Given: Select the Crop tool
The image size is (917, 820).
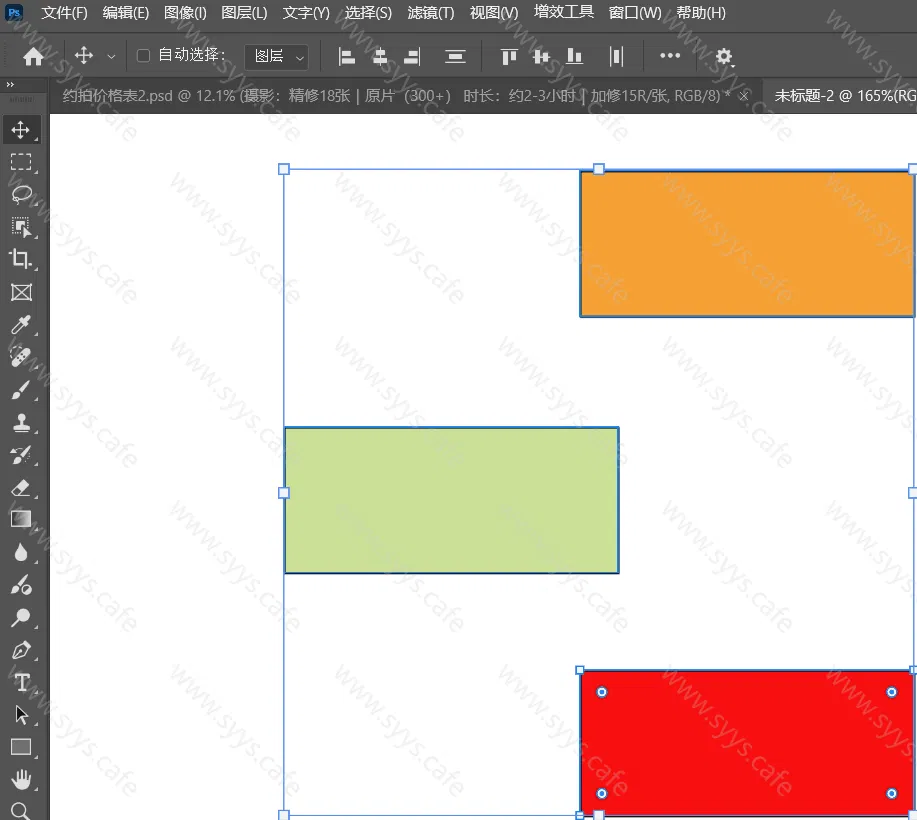Looking at the screenshot, I should click(x=21, y=259).
